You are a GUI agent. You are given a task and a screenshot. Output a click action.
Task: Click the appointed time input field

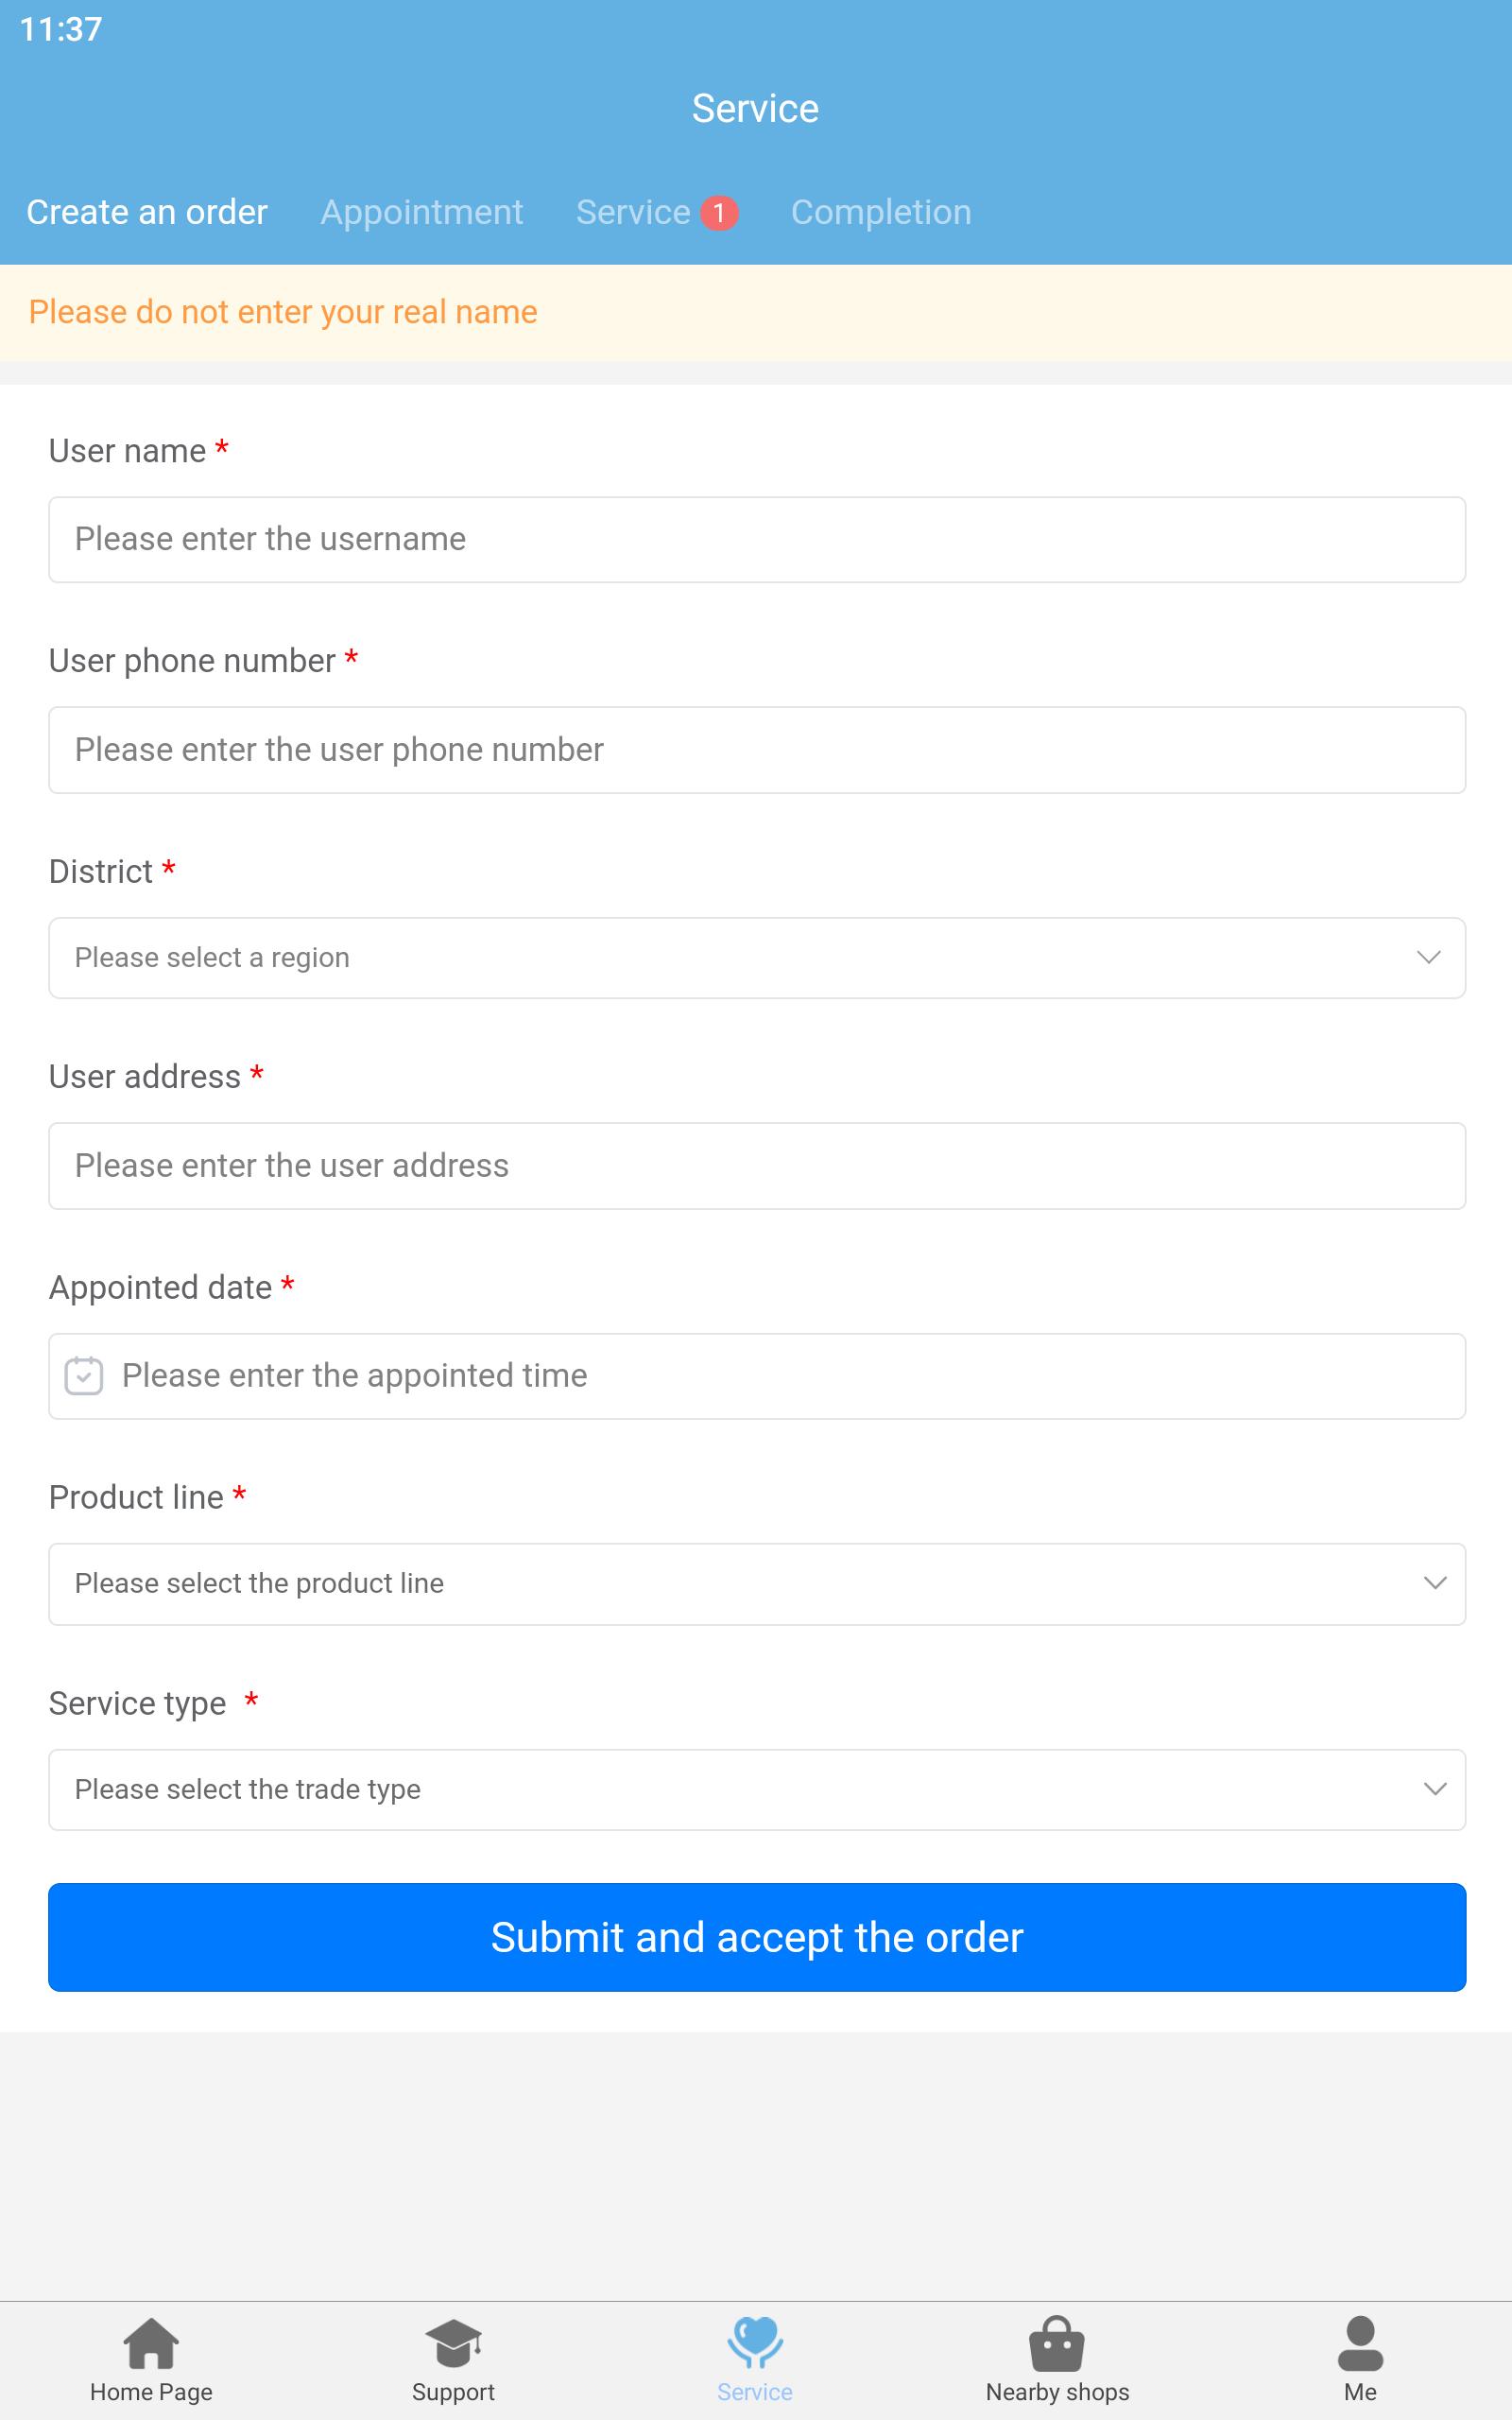[x=757, y=1376]
